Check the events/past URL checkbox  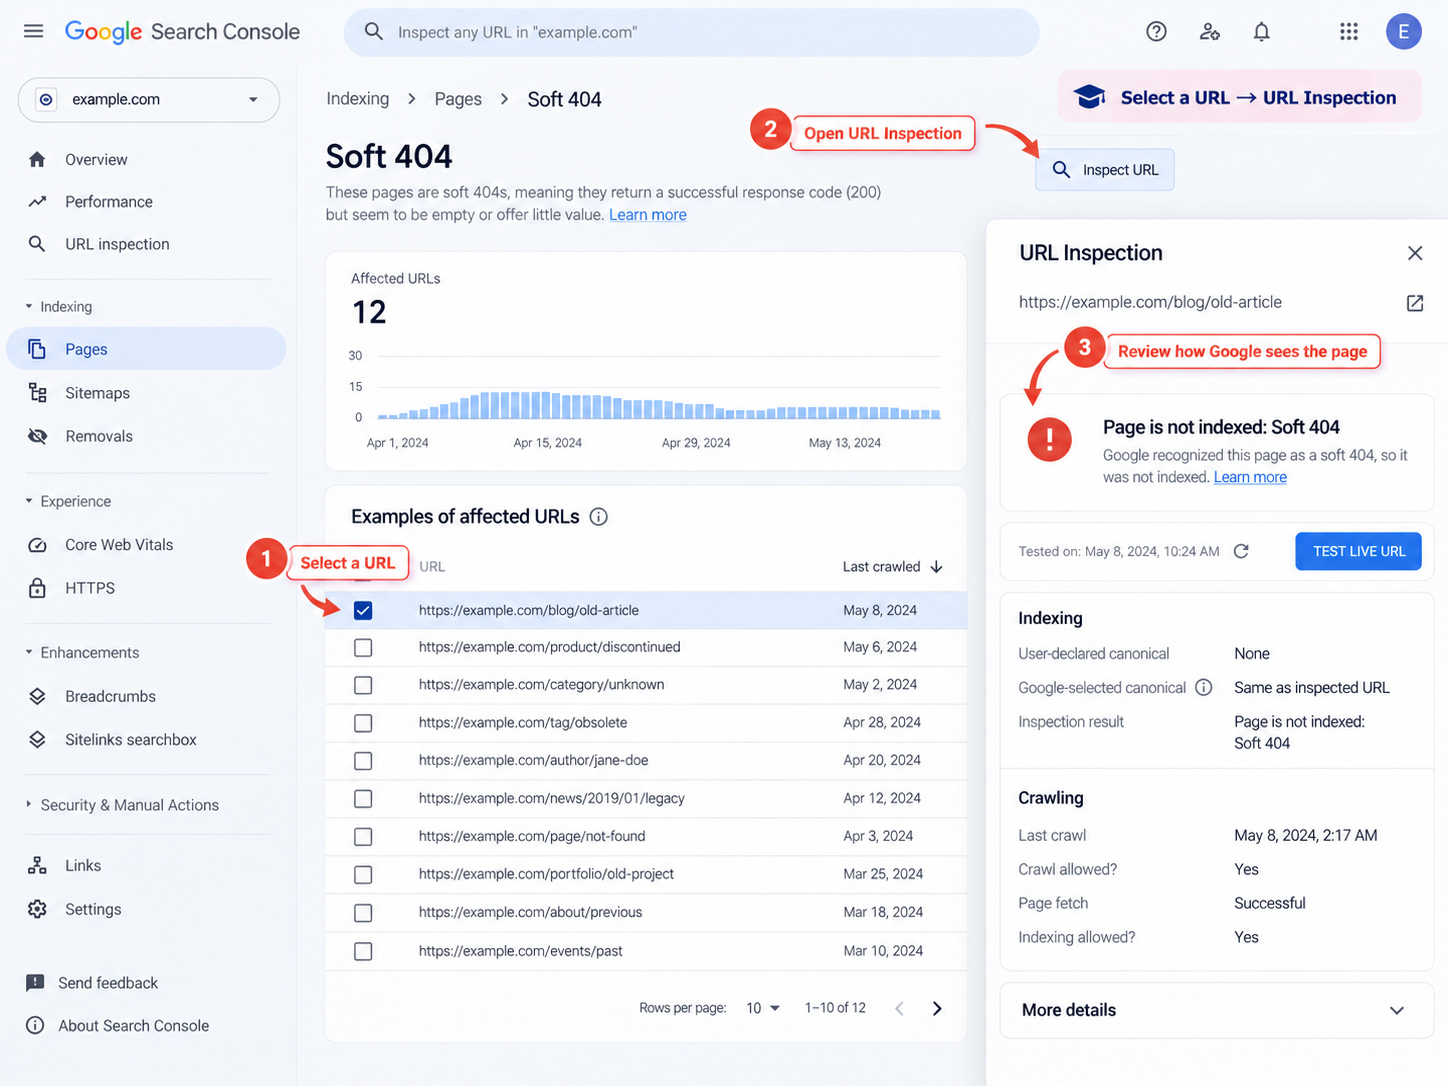point(363,951)
